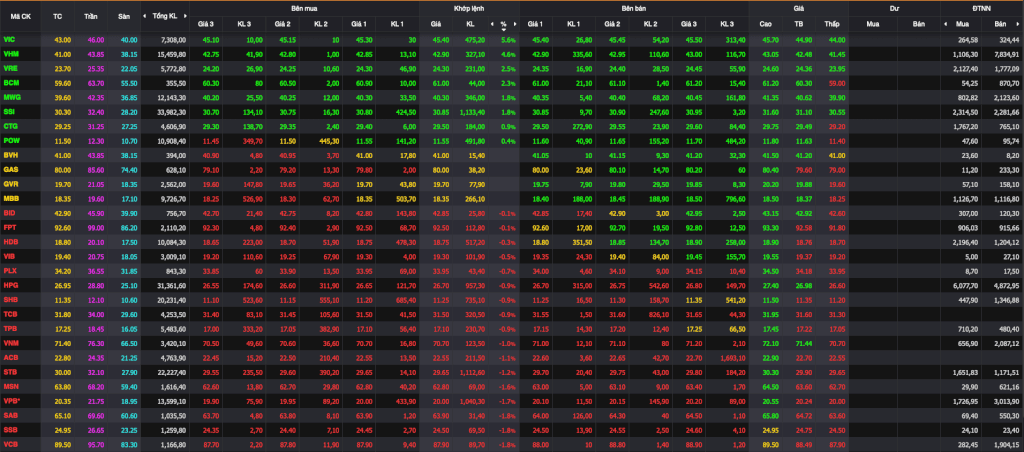Click the Thấp low price column header
The image size is (1024, 452).
(x=831, y=24)
